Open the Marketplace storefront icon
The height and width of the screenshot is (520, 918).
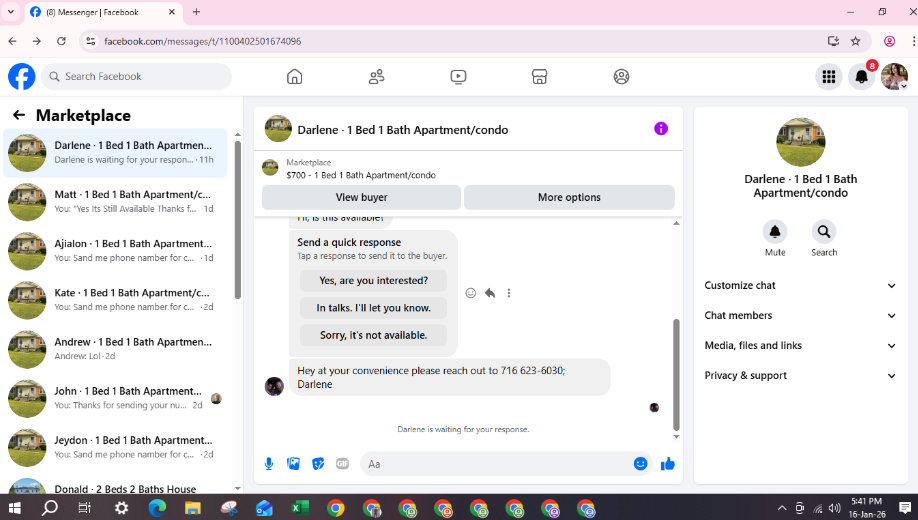[x=539, y=77]
